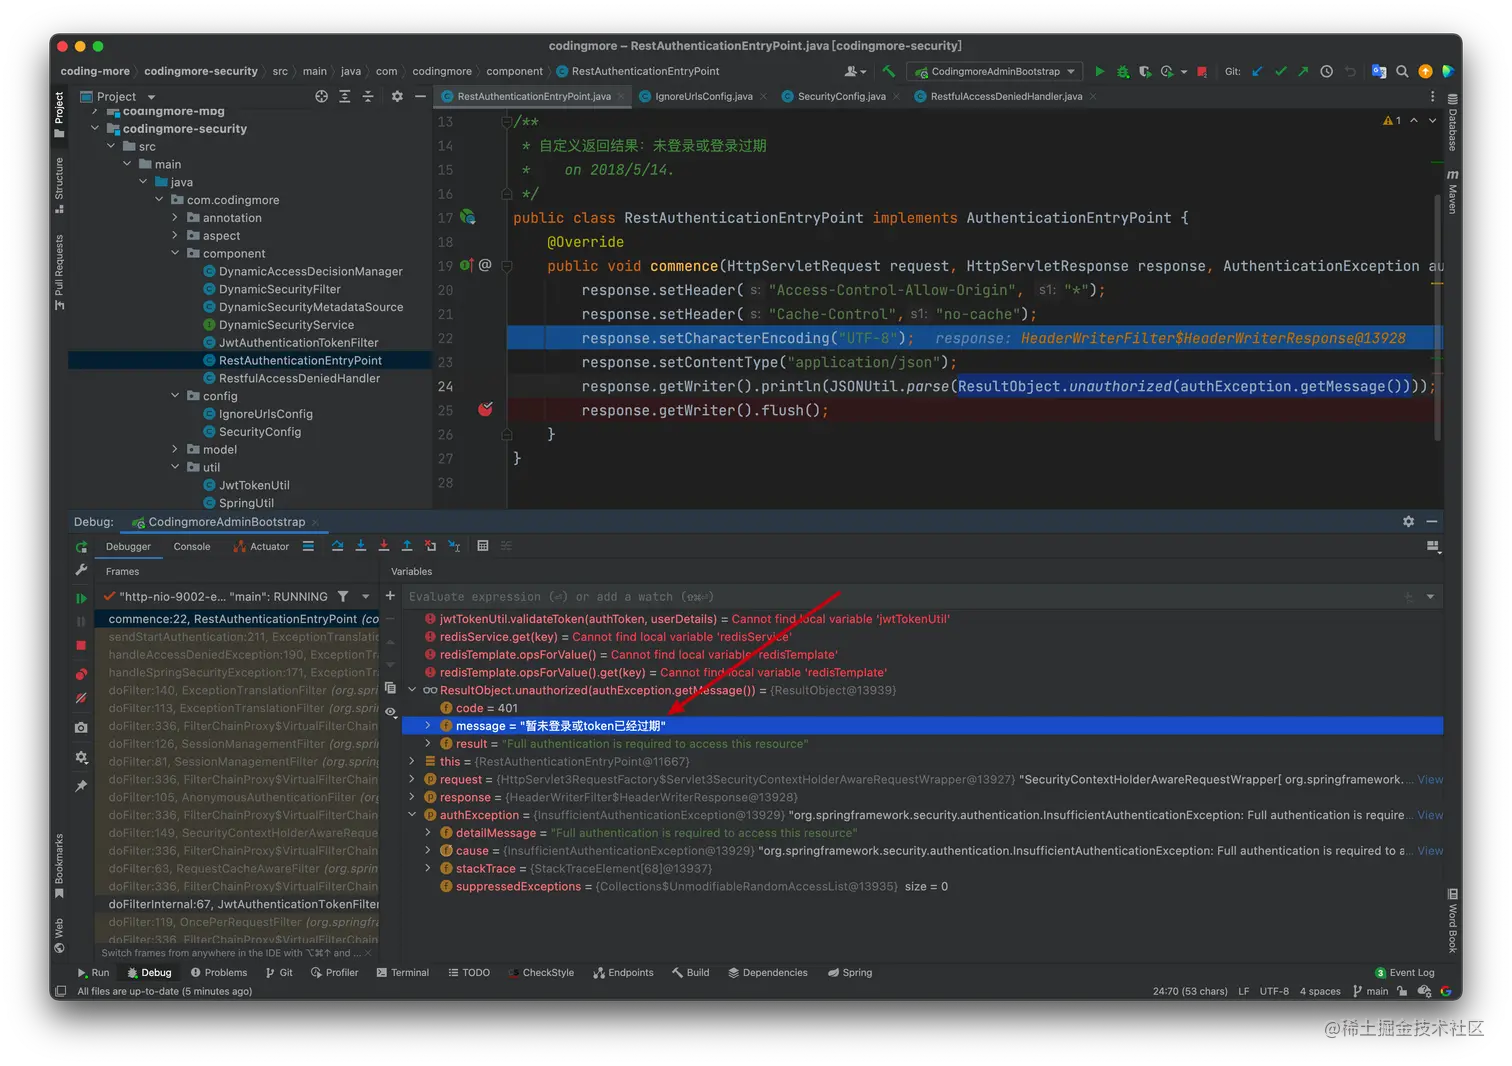Open the Console tab in Debug panel
The width and height of the screenshot is (1512, 1066).
[x=192, y=546]
